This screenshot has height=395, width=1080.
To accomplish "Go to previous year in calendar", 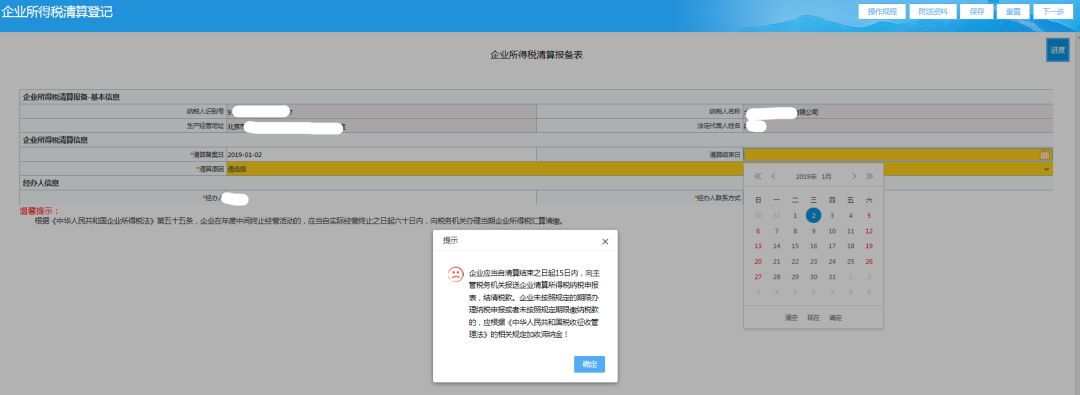I will click(758, 176).
